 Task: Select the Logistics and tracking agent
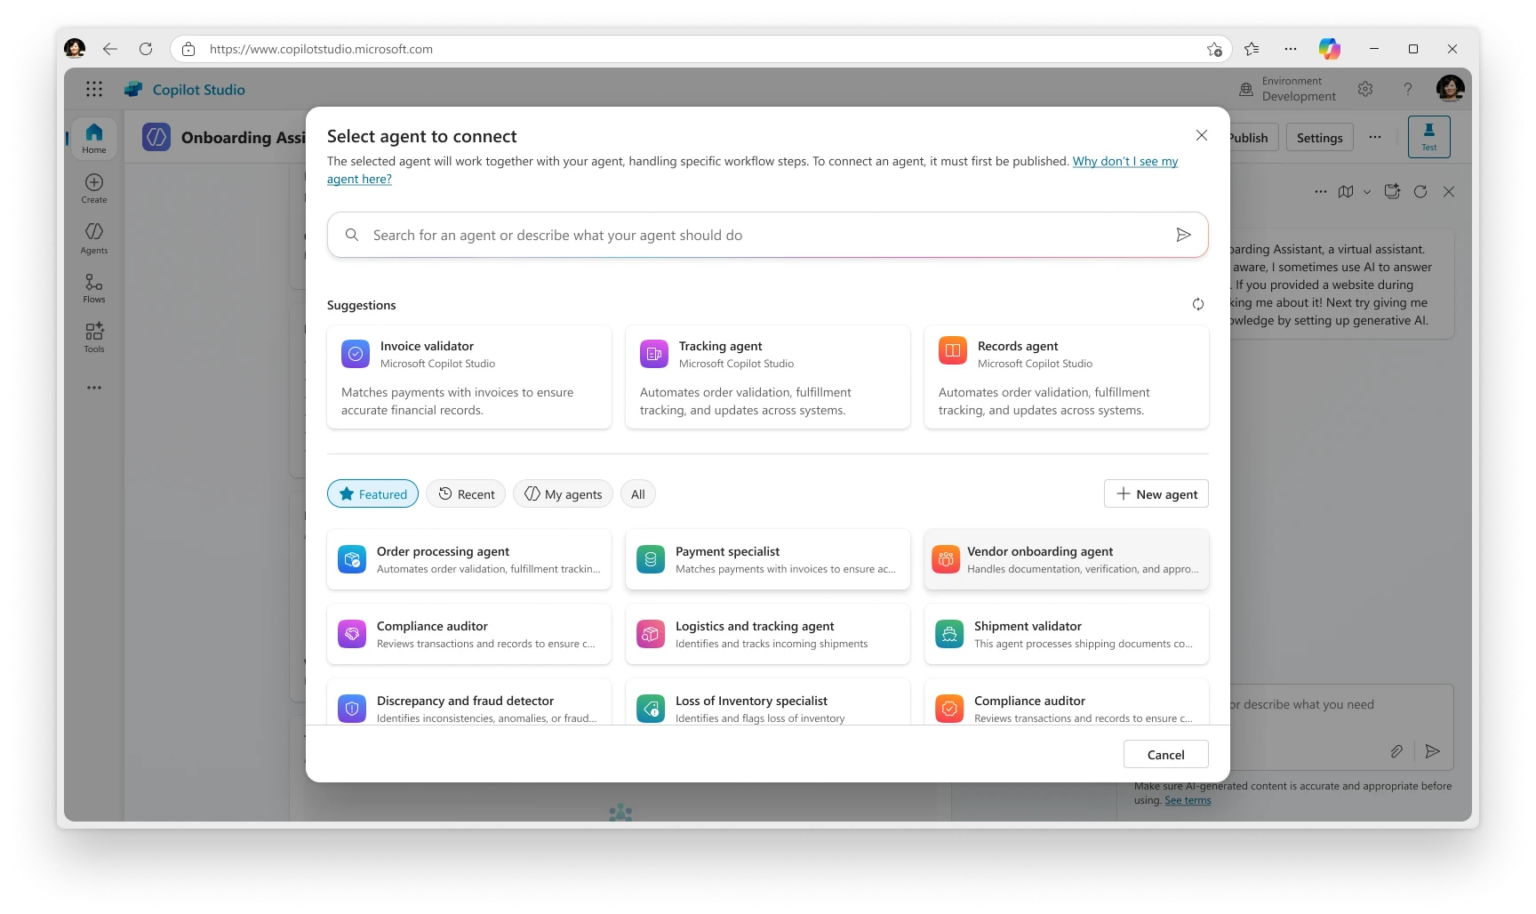(767, 634)
